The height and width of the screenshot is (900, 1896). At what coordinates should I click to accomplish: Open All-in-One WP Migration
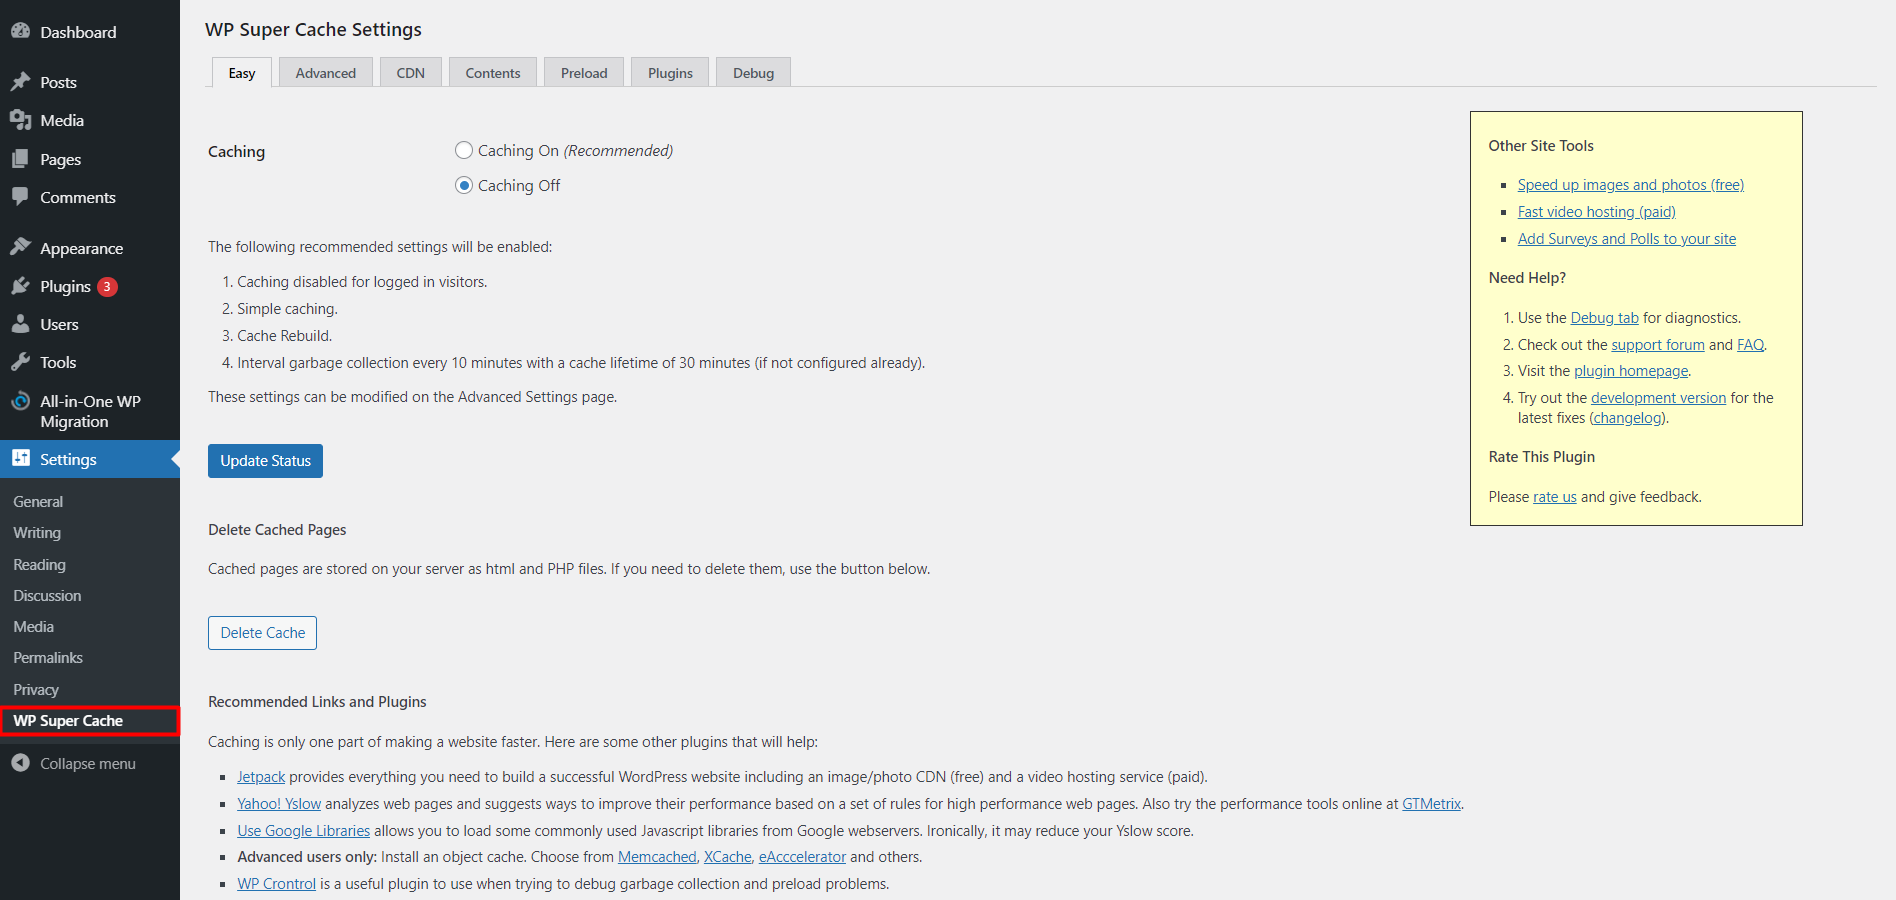coord(90,411)
